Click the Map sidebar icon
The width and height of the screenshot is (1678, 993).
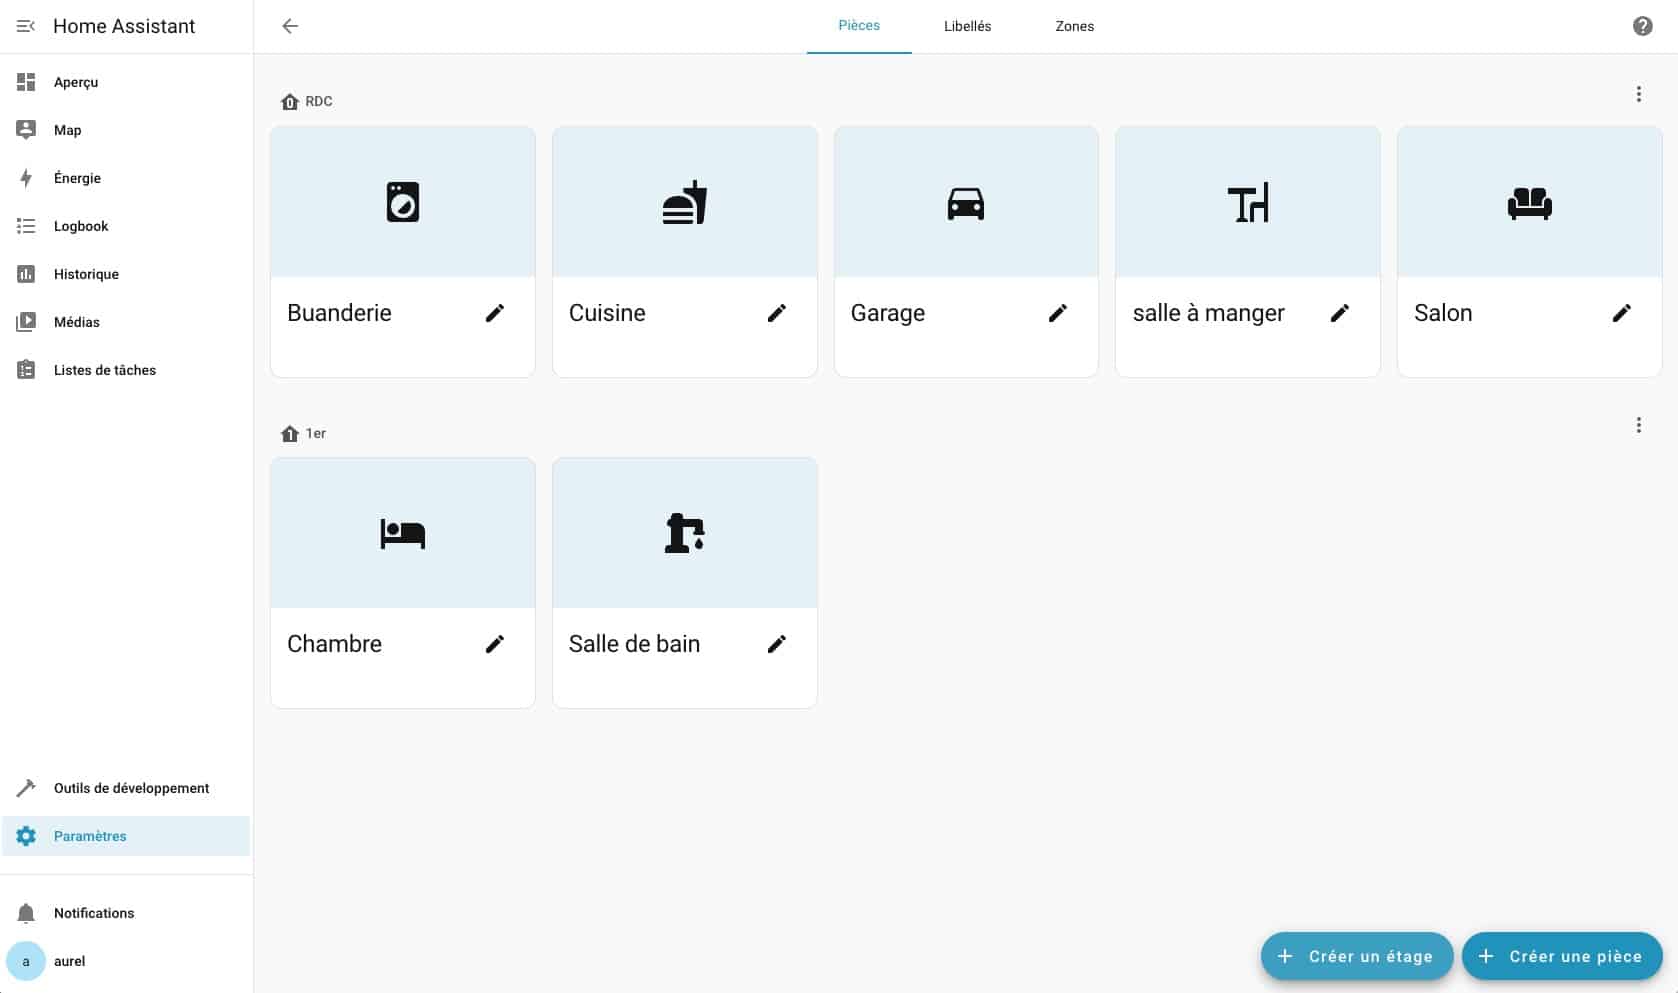coord(26,130)
